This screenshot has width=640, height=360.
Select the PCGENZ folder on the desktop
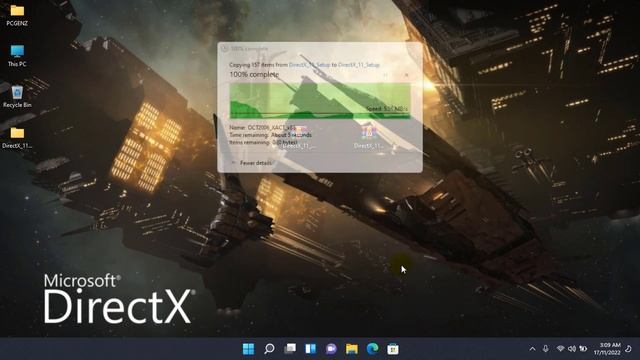click(17, 15)
